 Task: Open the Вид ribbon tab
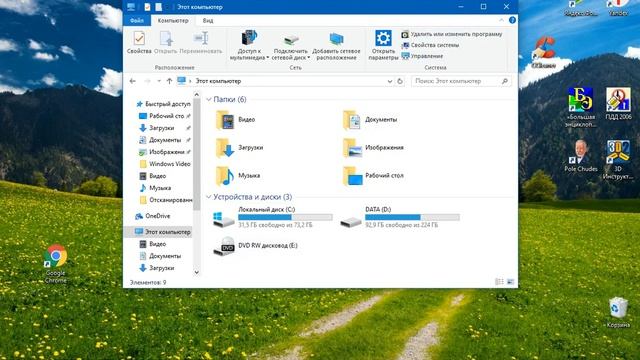click(208, 20)
